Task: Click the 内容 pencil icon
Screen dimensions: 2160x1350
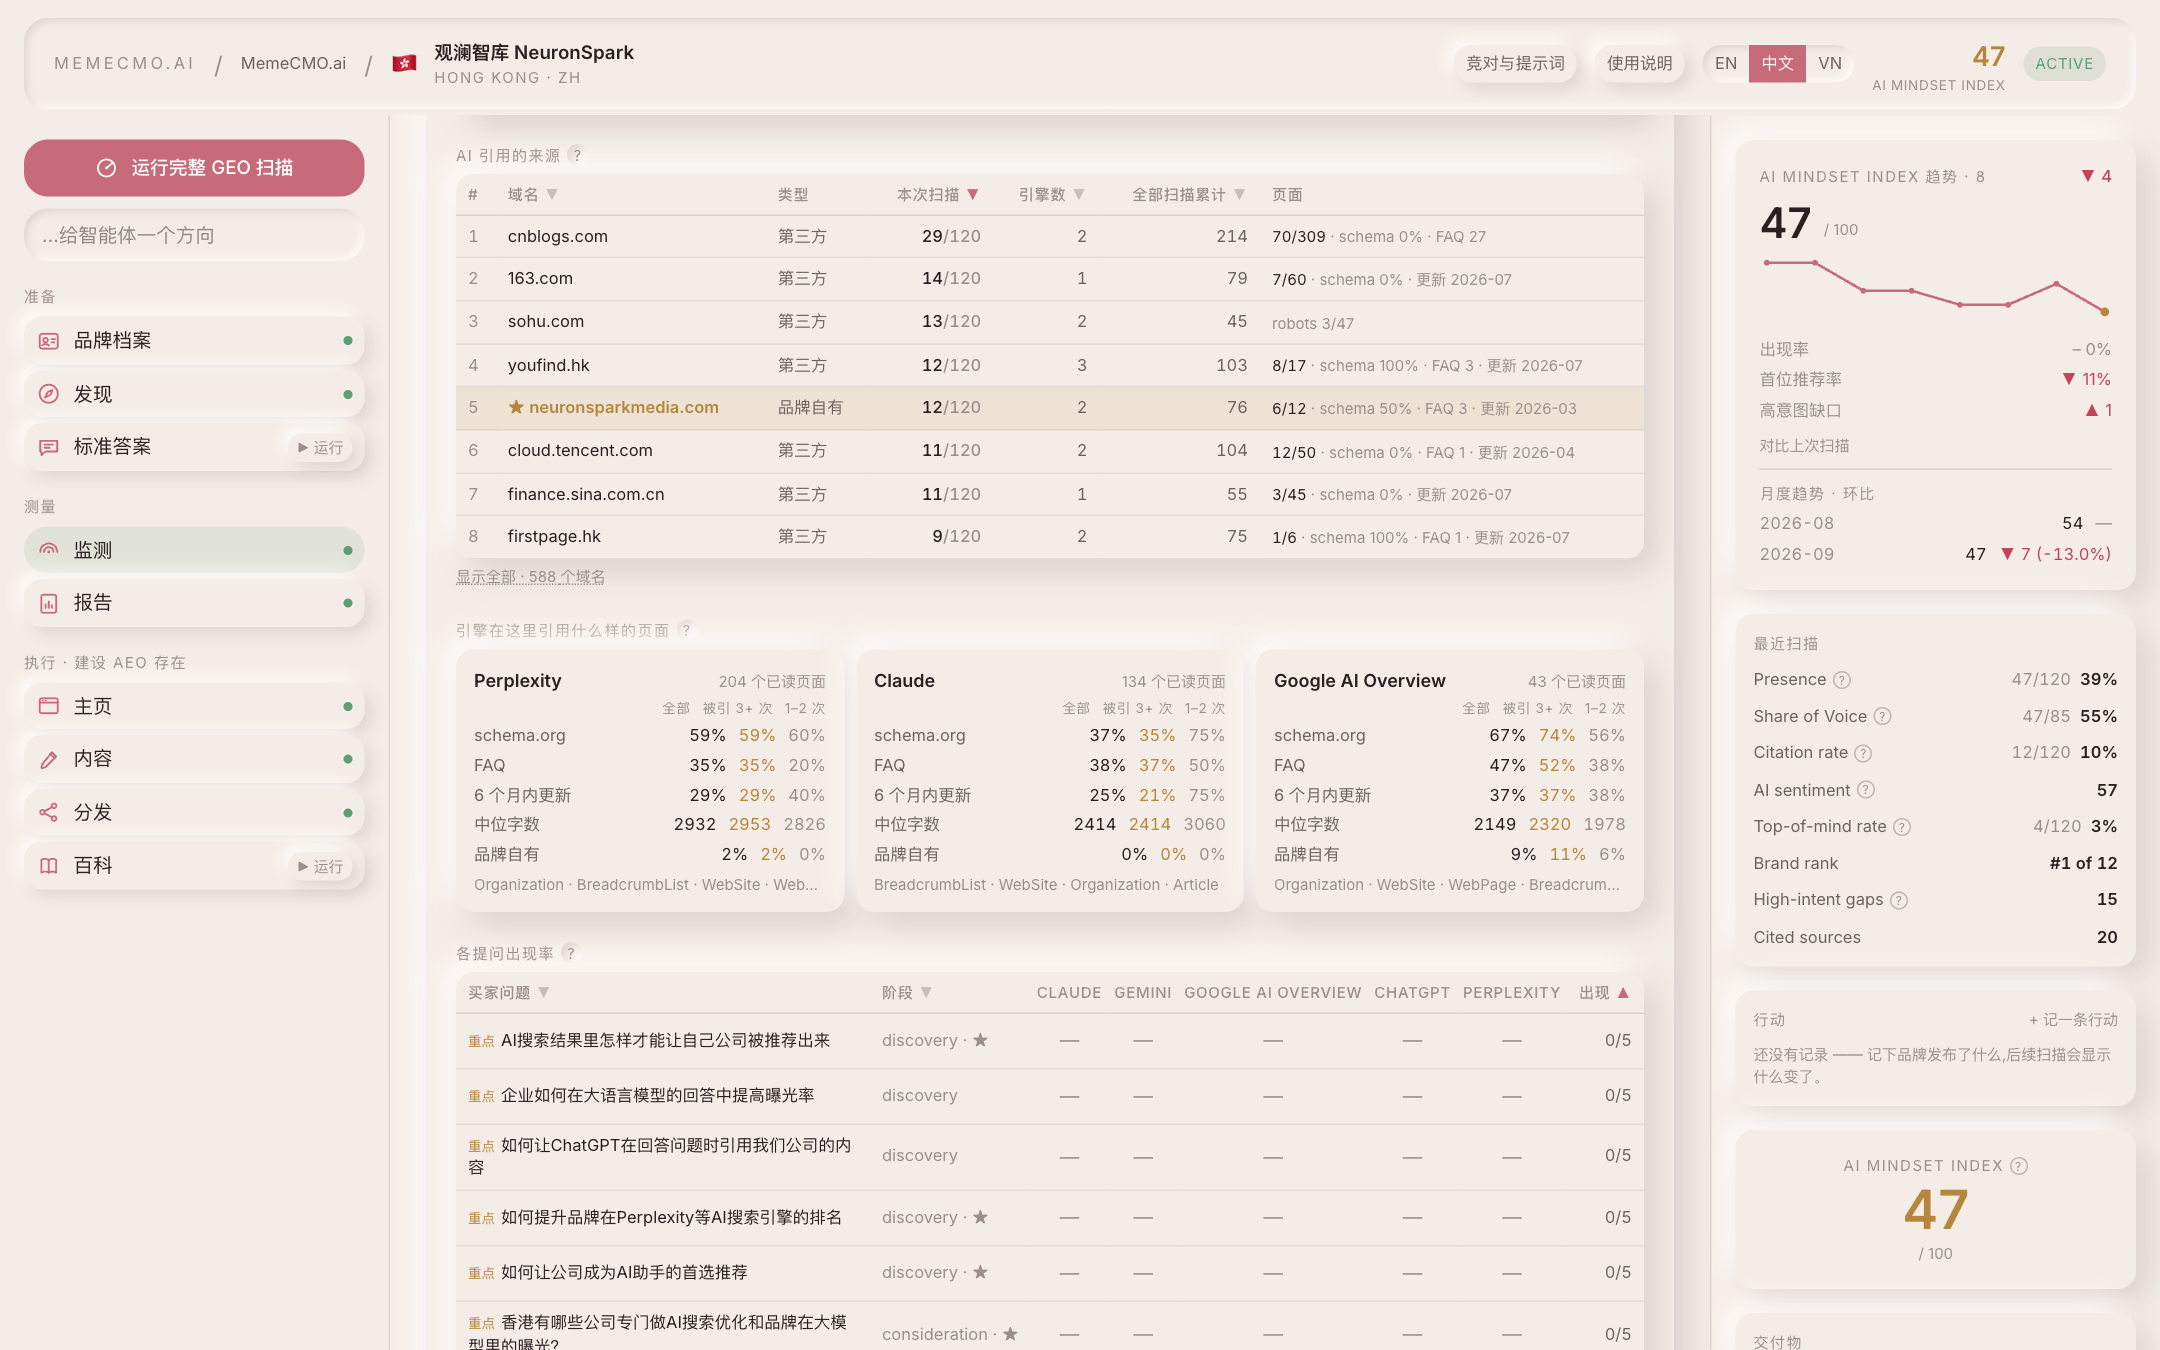Action: pyautogui.click(x=48, y=759)
